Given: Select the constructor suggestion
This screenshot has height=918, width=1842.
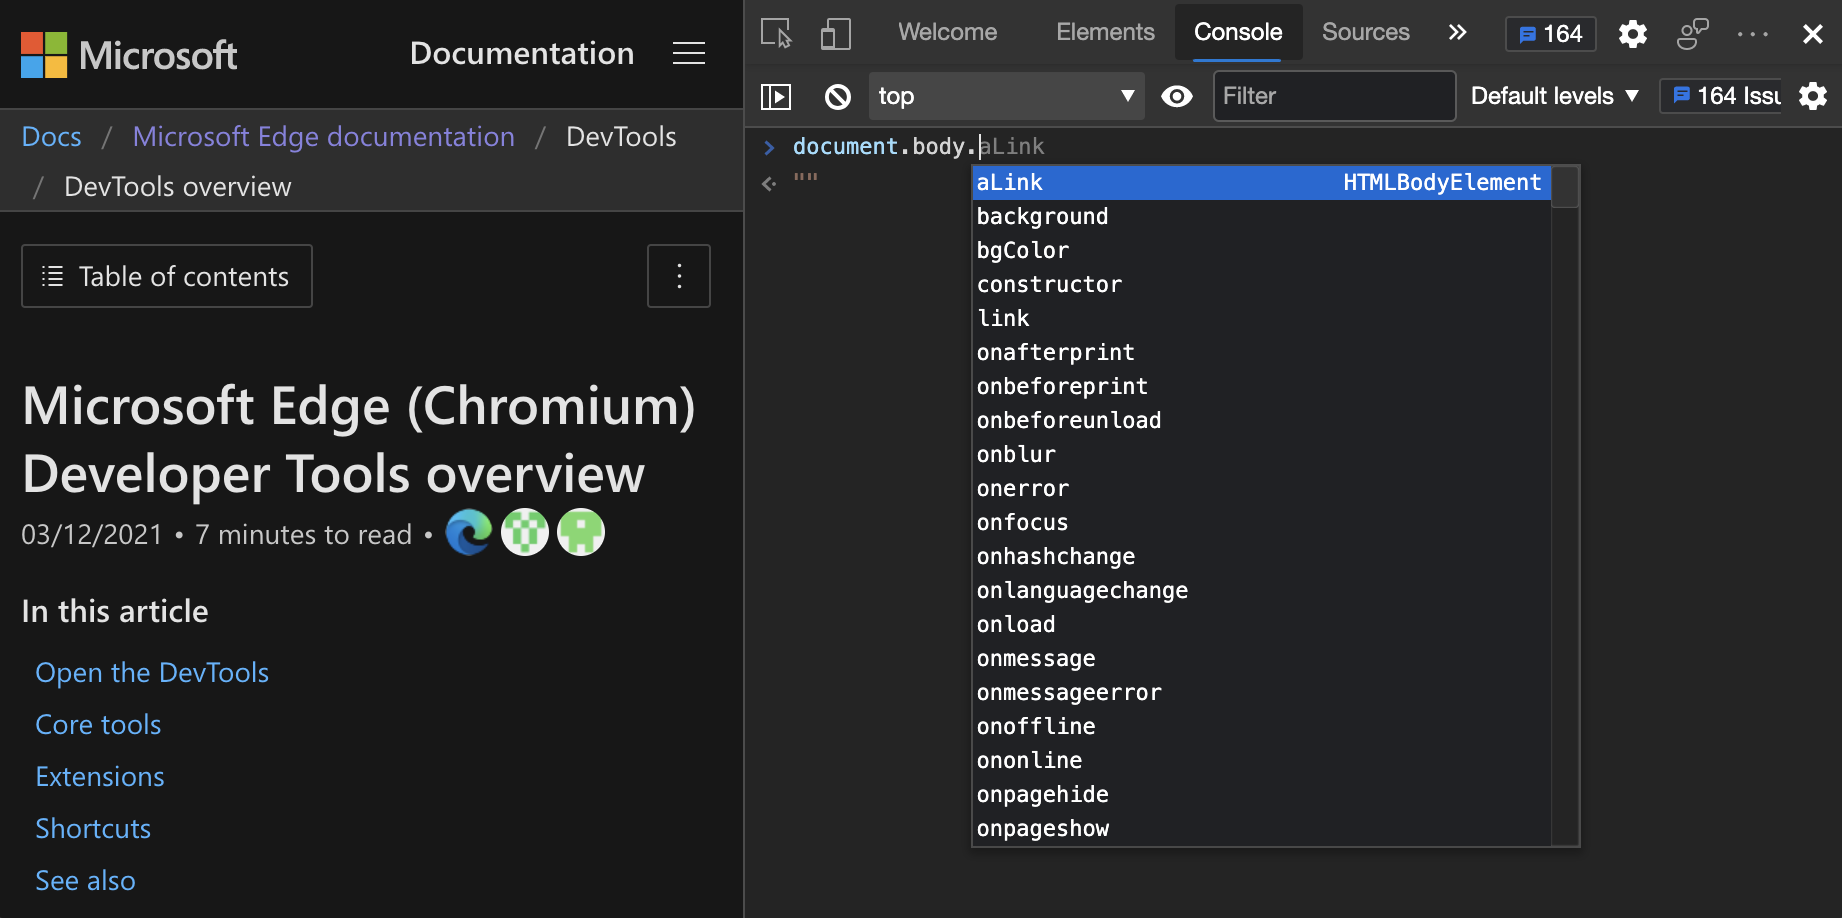Looking at the screenshot, I should pos(1262,284).
